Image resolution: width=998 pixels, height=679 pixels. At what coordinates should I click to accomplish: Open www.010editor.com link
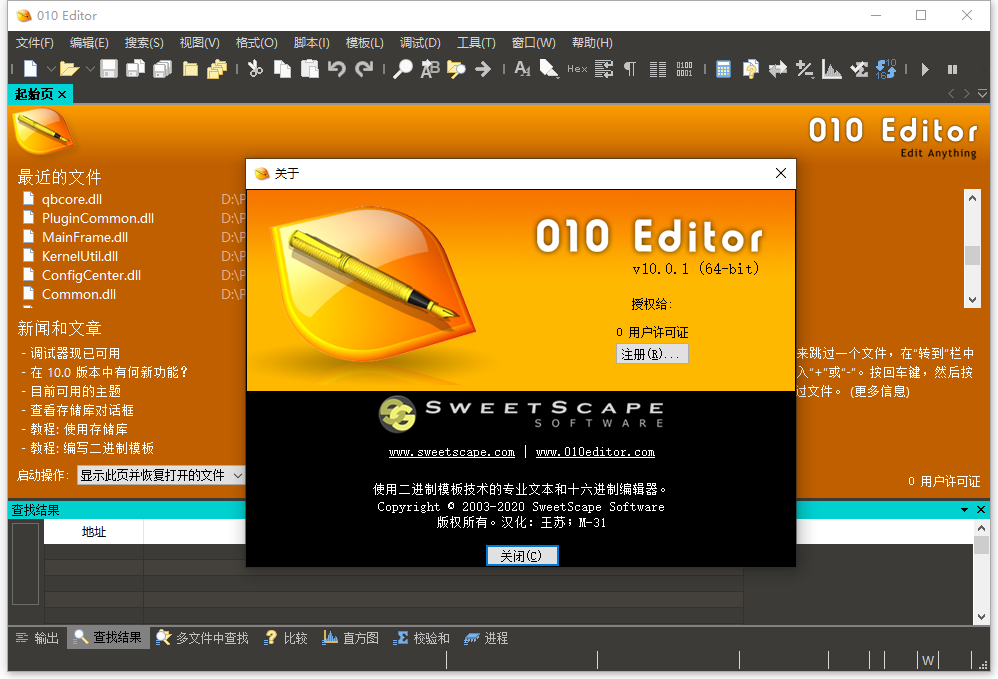pyautogui.click(x=595, y=452)
